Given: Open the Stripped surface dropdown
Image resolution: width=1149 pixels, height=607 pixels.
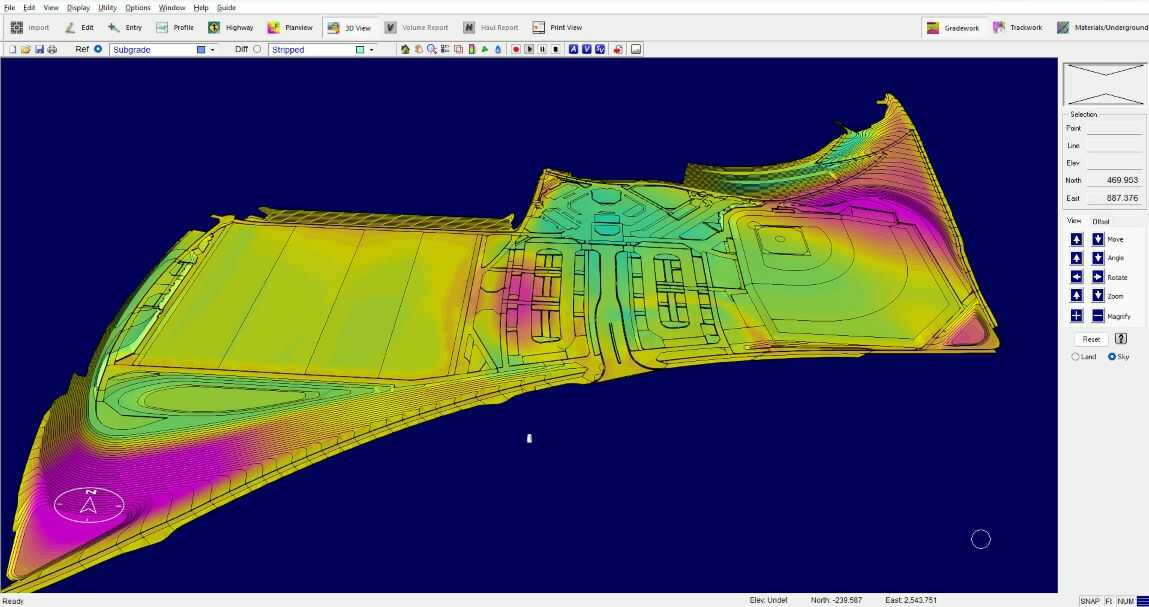Looking at the screenshot, I should point(371,49).
